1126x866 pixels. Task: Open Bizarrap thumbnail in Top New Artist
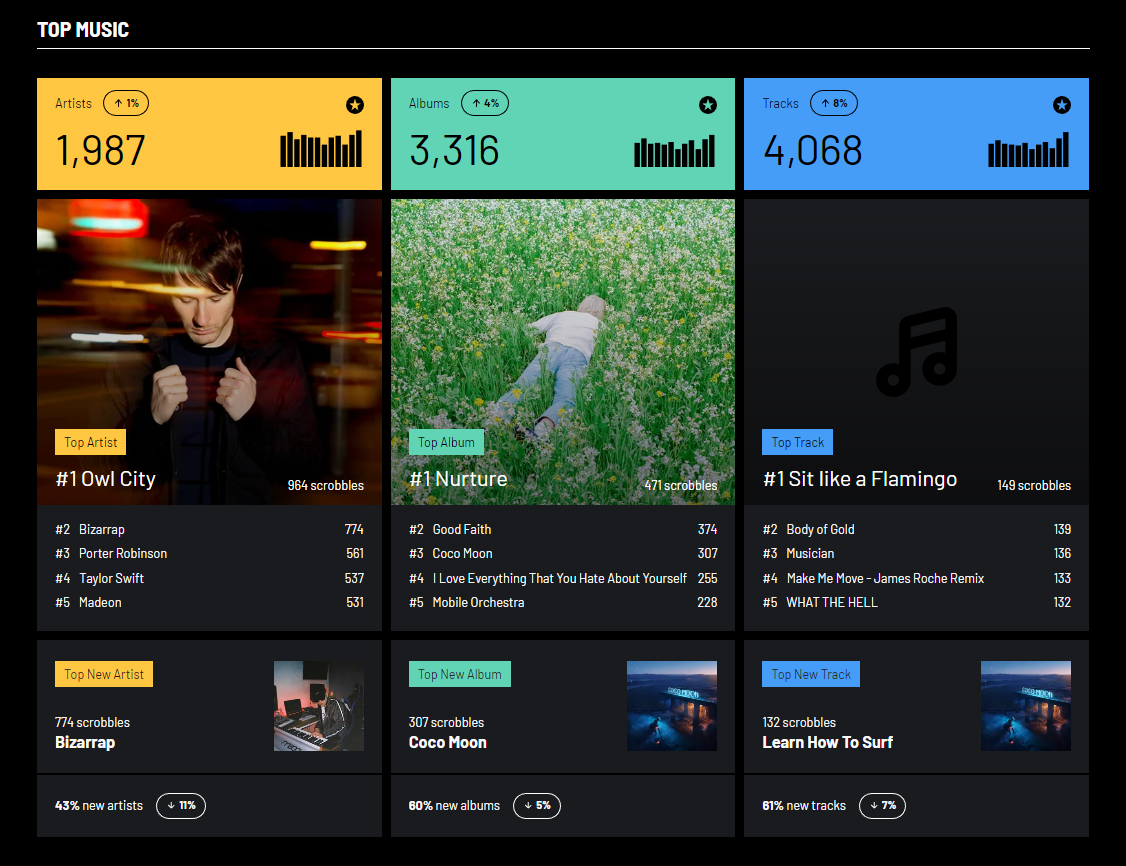pos(319,706)
